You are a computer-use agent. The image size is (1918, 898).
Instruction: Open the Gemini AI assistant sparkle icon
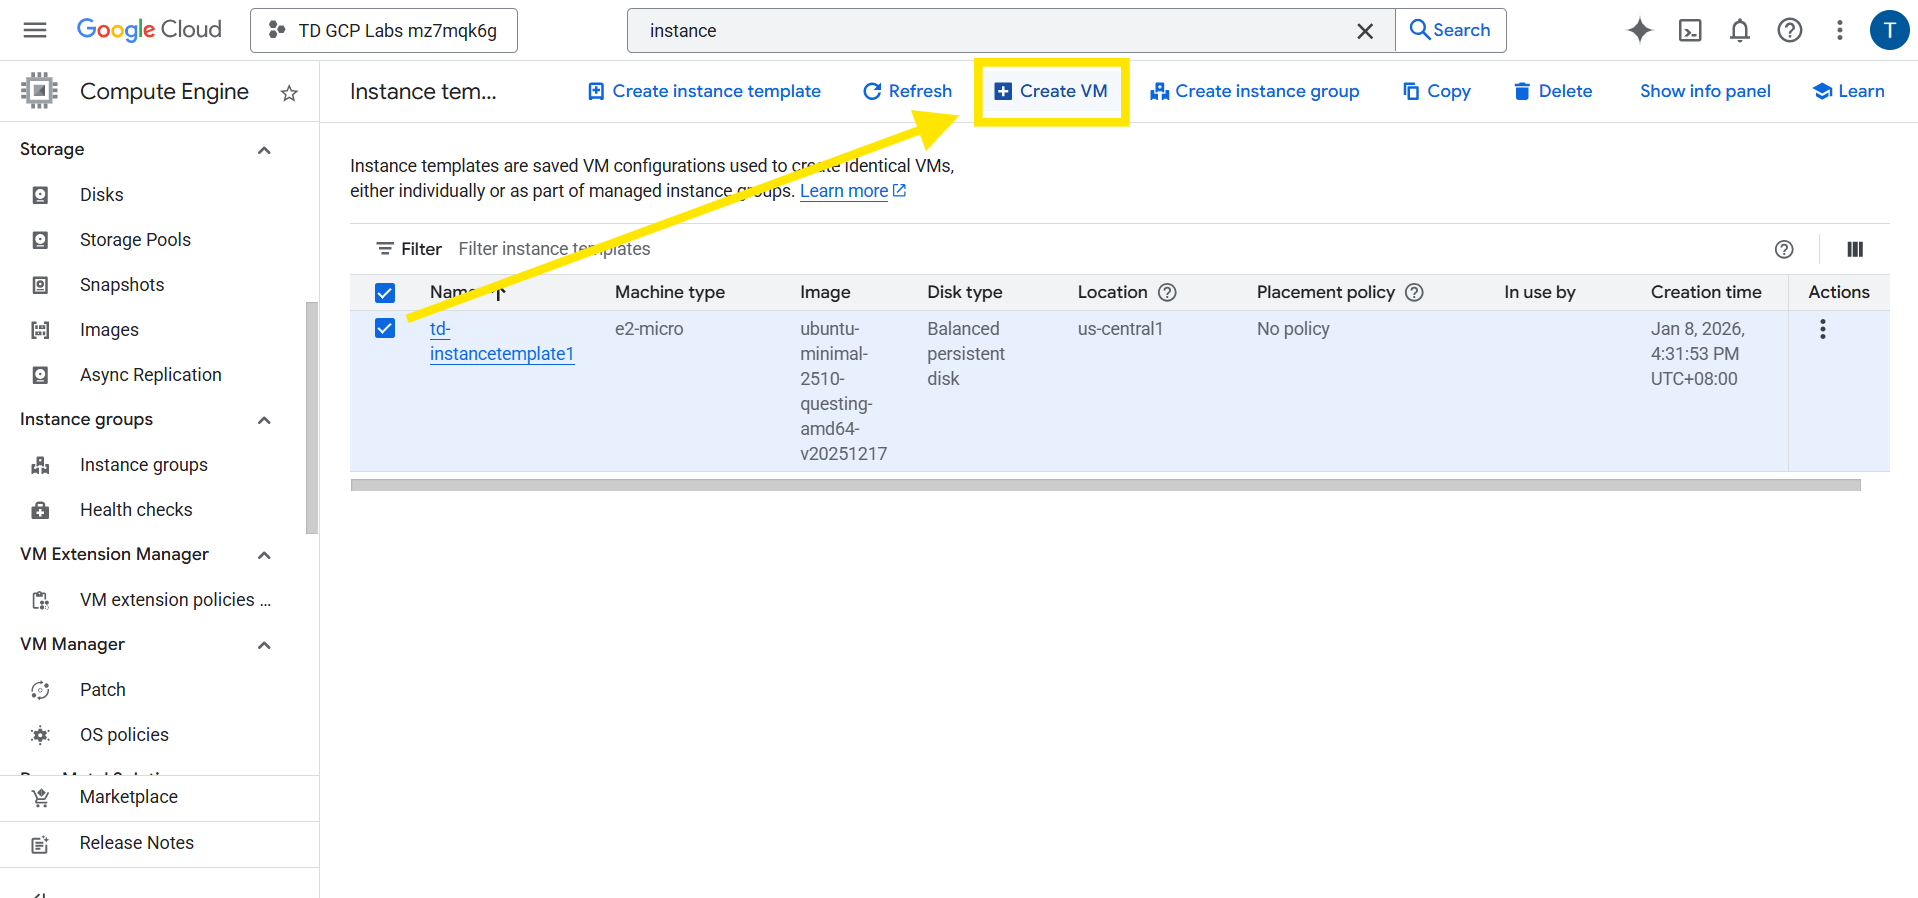pyautogui.click(x=1639, y=30)
